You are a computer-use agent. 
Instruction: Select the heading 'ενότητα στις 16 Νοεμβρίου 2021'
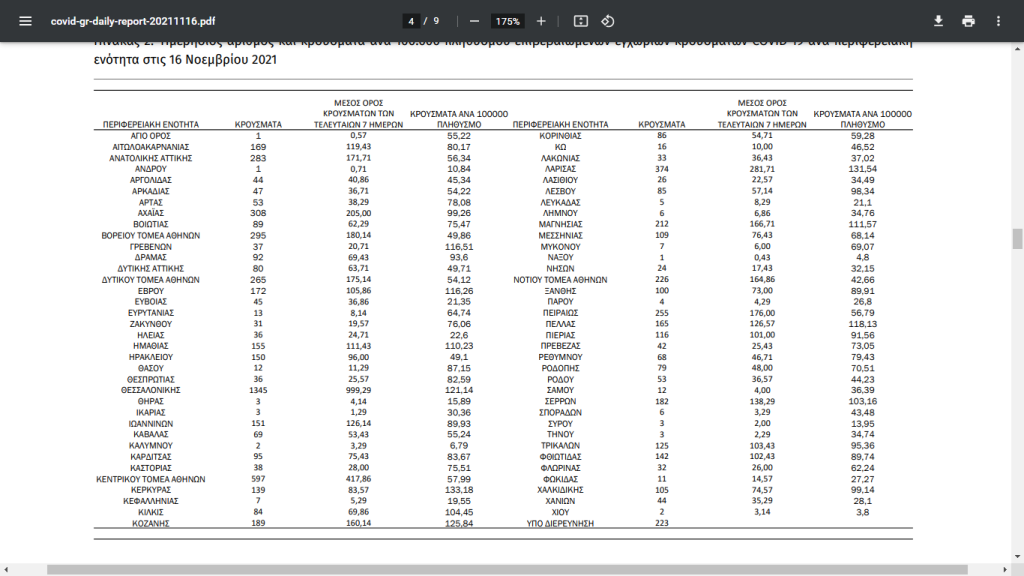tap(185, 59)
